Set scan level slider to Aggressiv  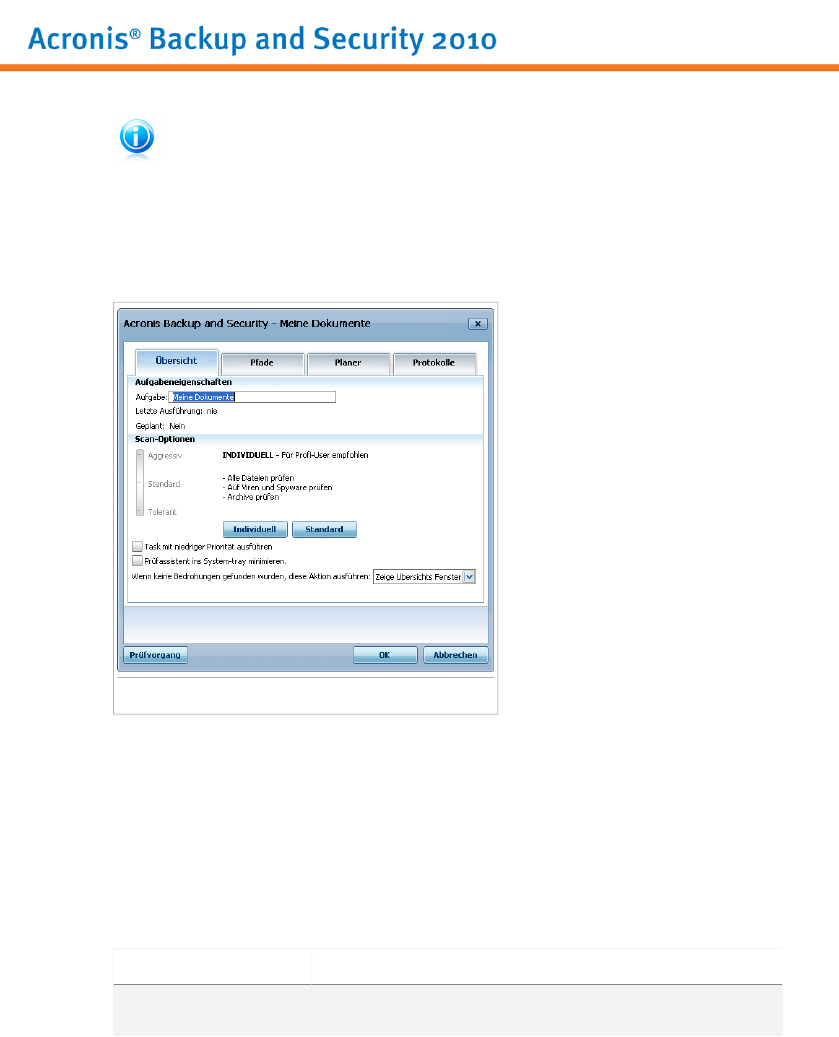[x=140, y=456]
